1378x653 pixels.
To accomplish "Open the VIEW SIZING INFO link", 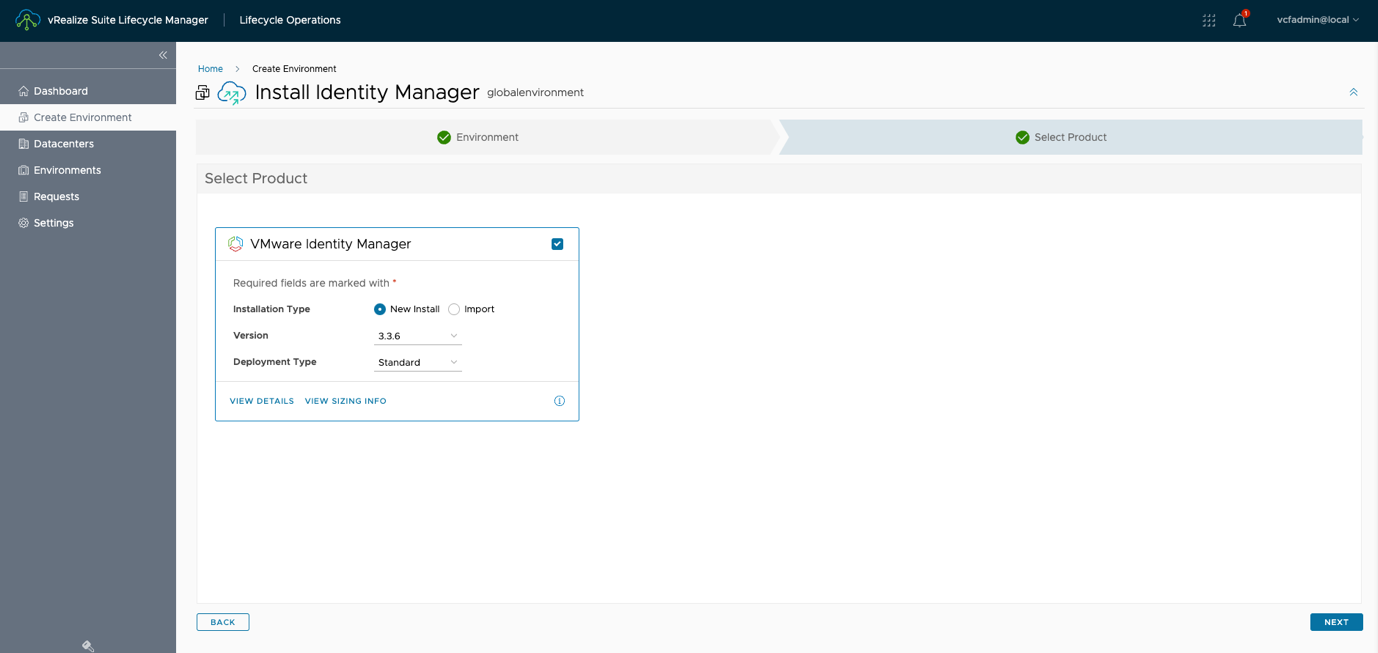I will 346,401.
